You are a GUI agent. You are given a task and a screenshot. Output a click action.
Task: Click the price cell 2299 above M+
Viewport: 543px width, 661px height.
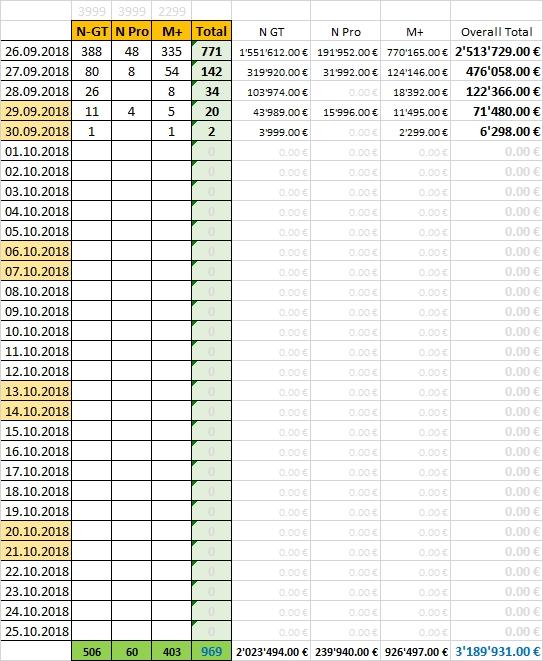pyautogui.click(x=172, y=11)
